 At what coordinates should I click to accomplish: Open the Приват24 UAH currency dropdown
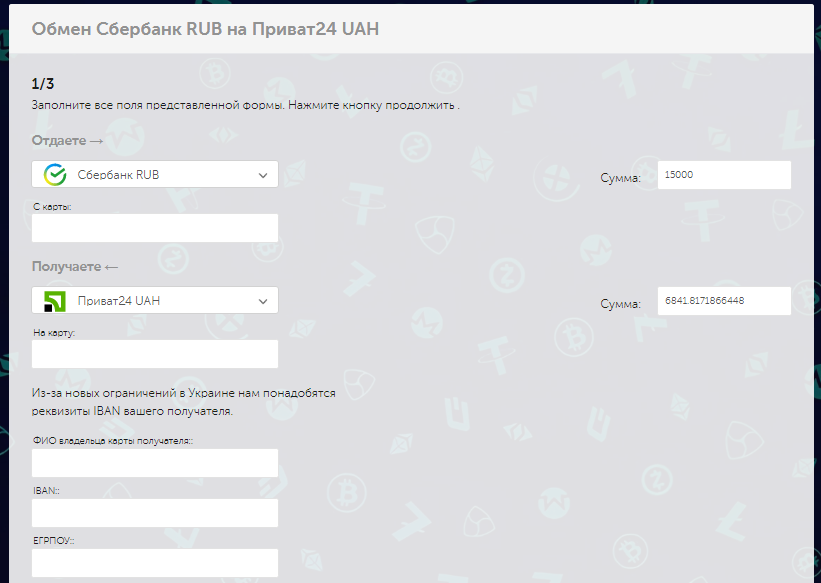click(155, 301)
